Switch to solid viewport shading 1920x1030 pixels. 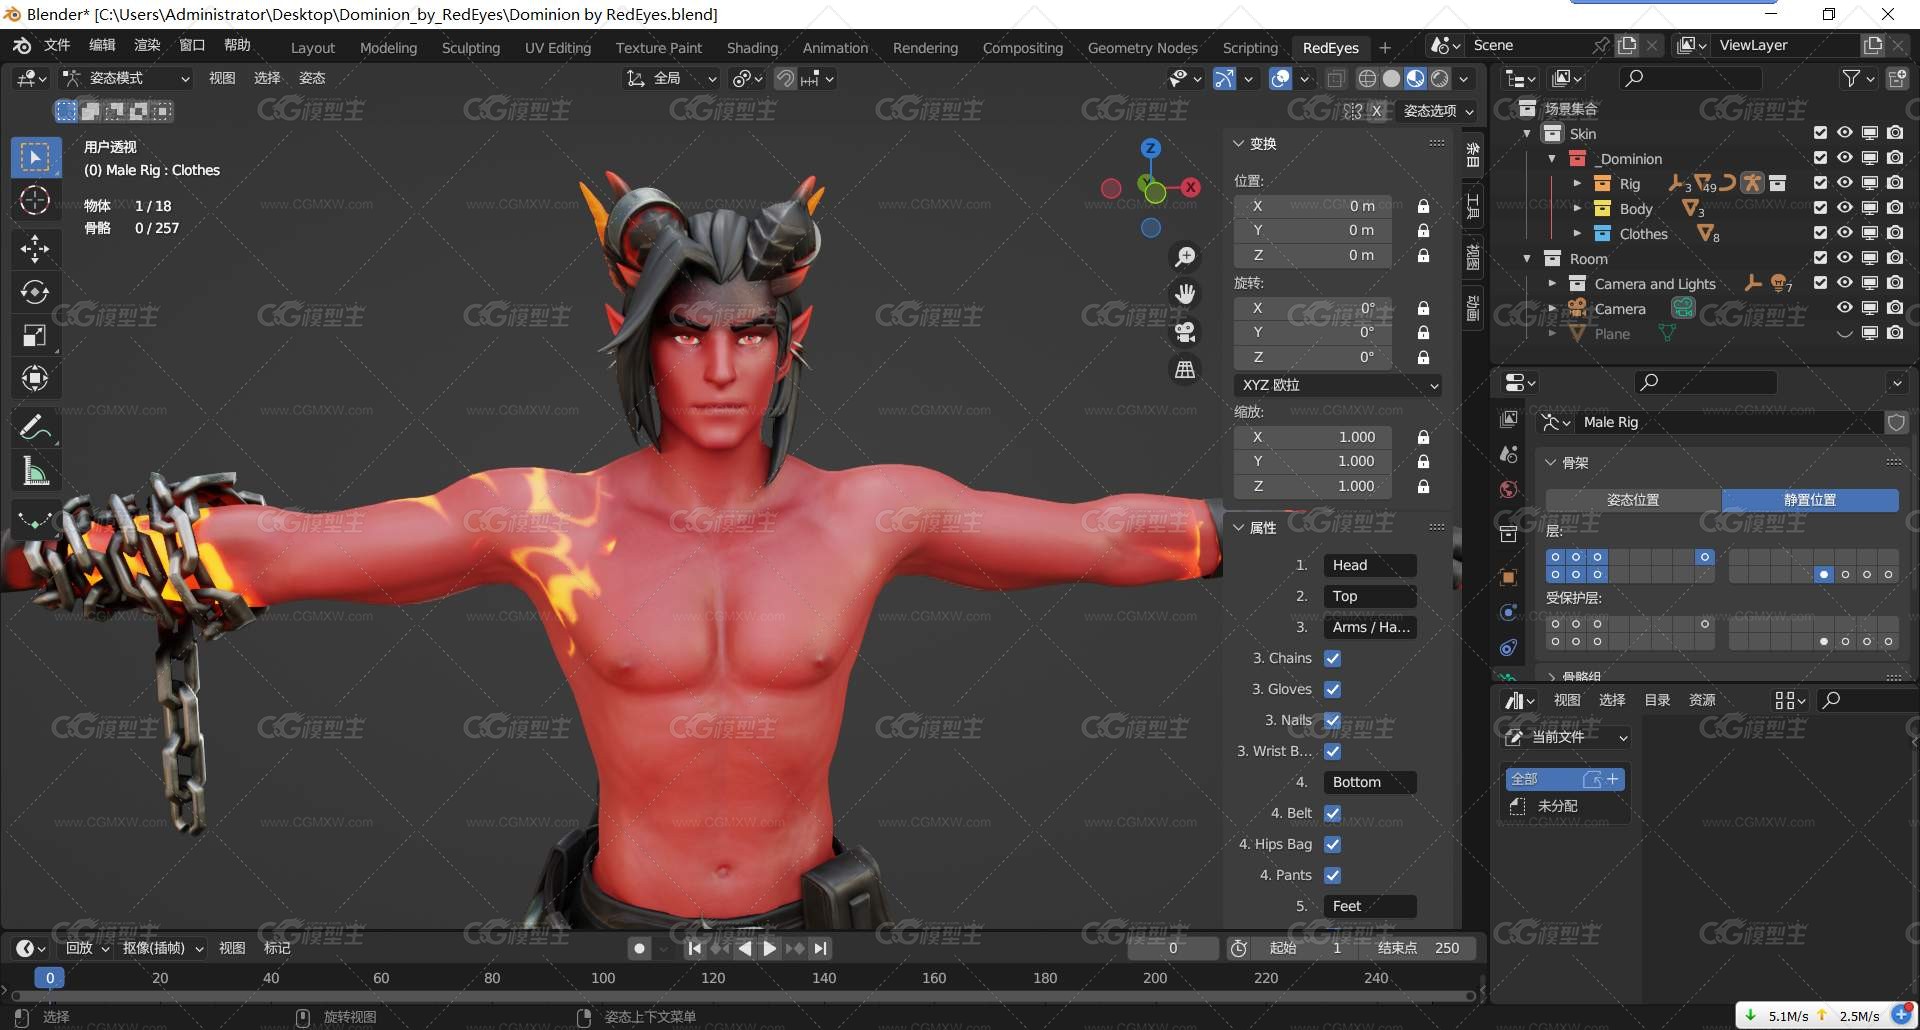1391,78
